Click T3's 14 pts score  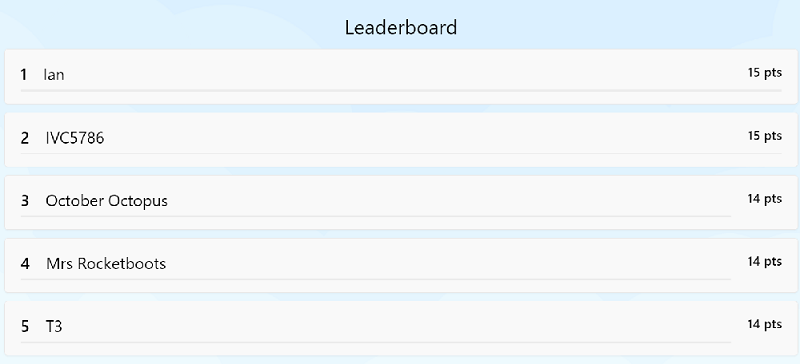[764, 324]
